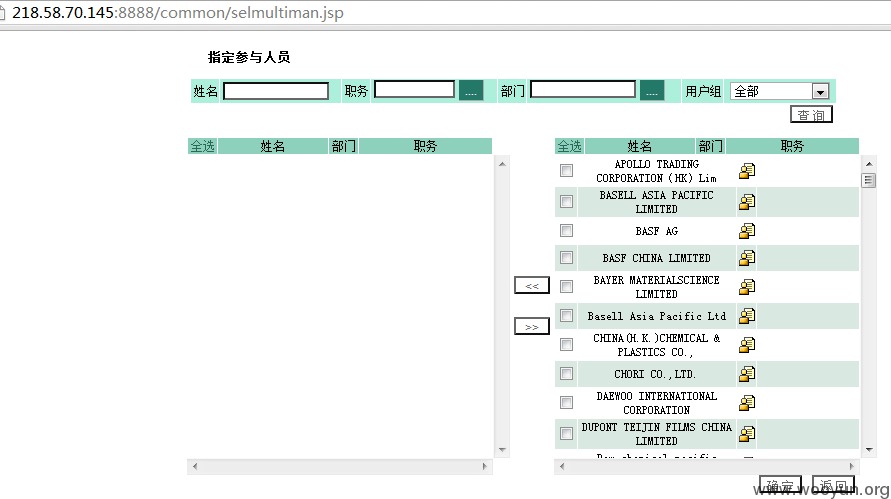Click 全选 in the left list header
This screenshot has height=499, width=891.
coord(202,146)
